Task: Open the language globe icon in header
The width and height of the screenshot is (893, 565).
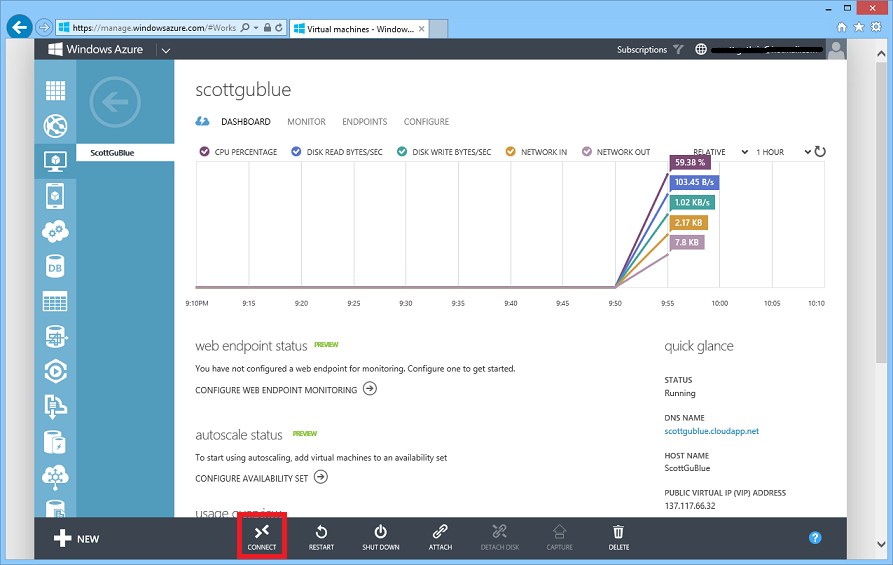Action: pos(701,50)
